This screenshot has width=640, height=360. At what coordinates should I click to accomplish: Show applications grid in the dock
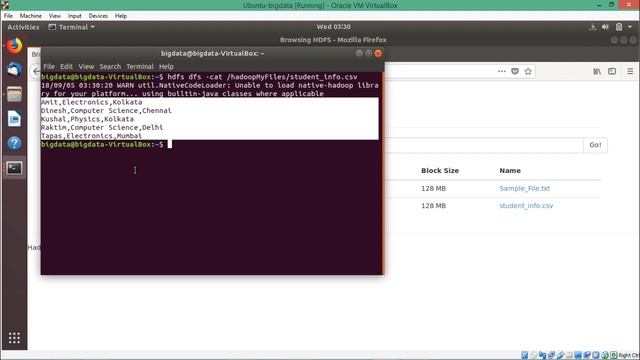(14, 338)
